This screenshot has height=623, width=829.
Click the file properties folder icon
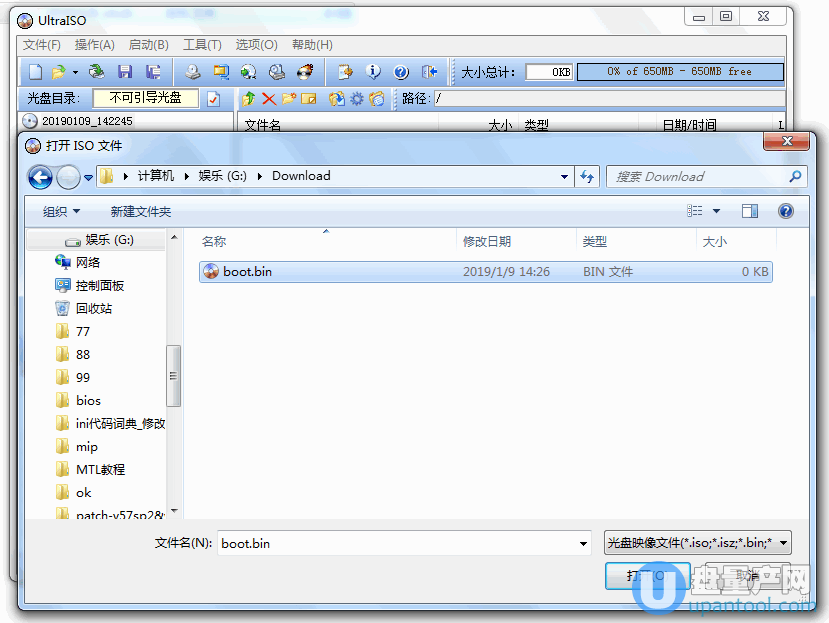pyautogui.click(x=376, y=99)
